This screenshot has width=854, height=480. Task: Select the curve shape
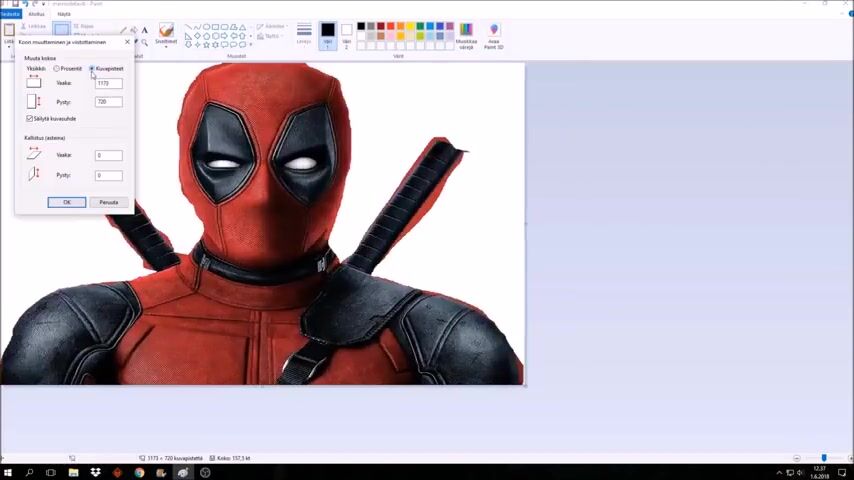tap(197, 27)
